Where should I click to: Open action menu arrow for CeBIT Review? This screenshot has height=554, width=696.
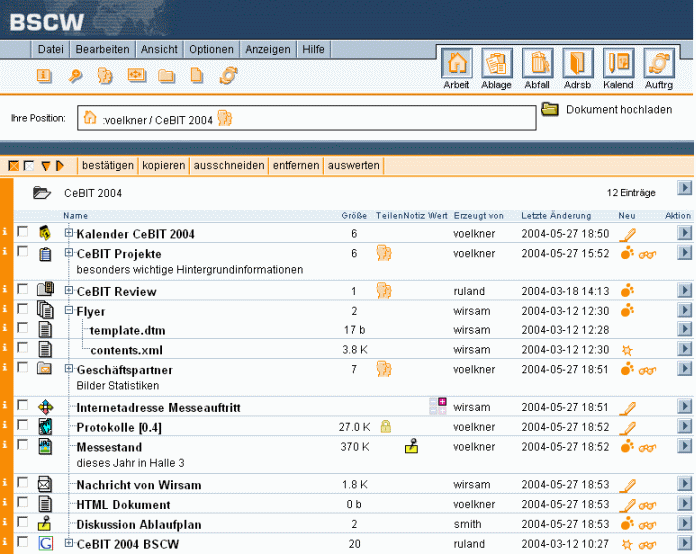point(684,291)
